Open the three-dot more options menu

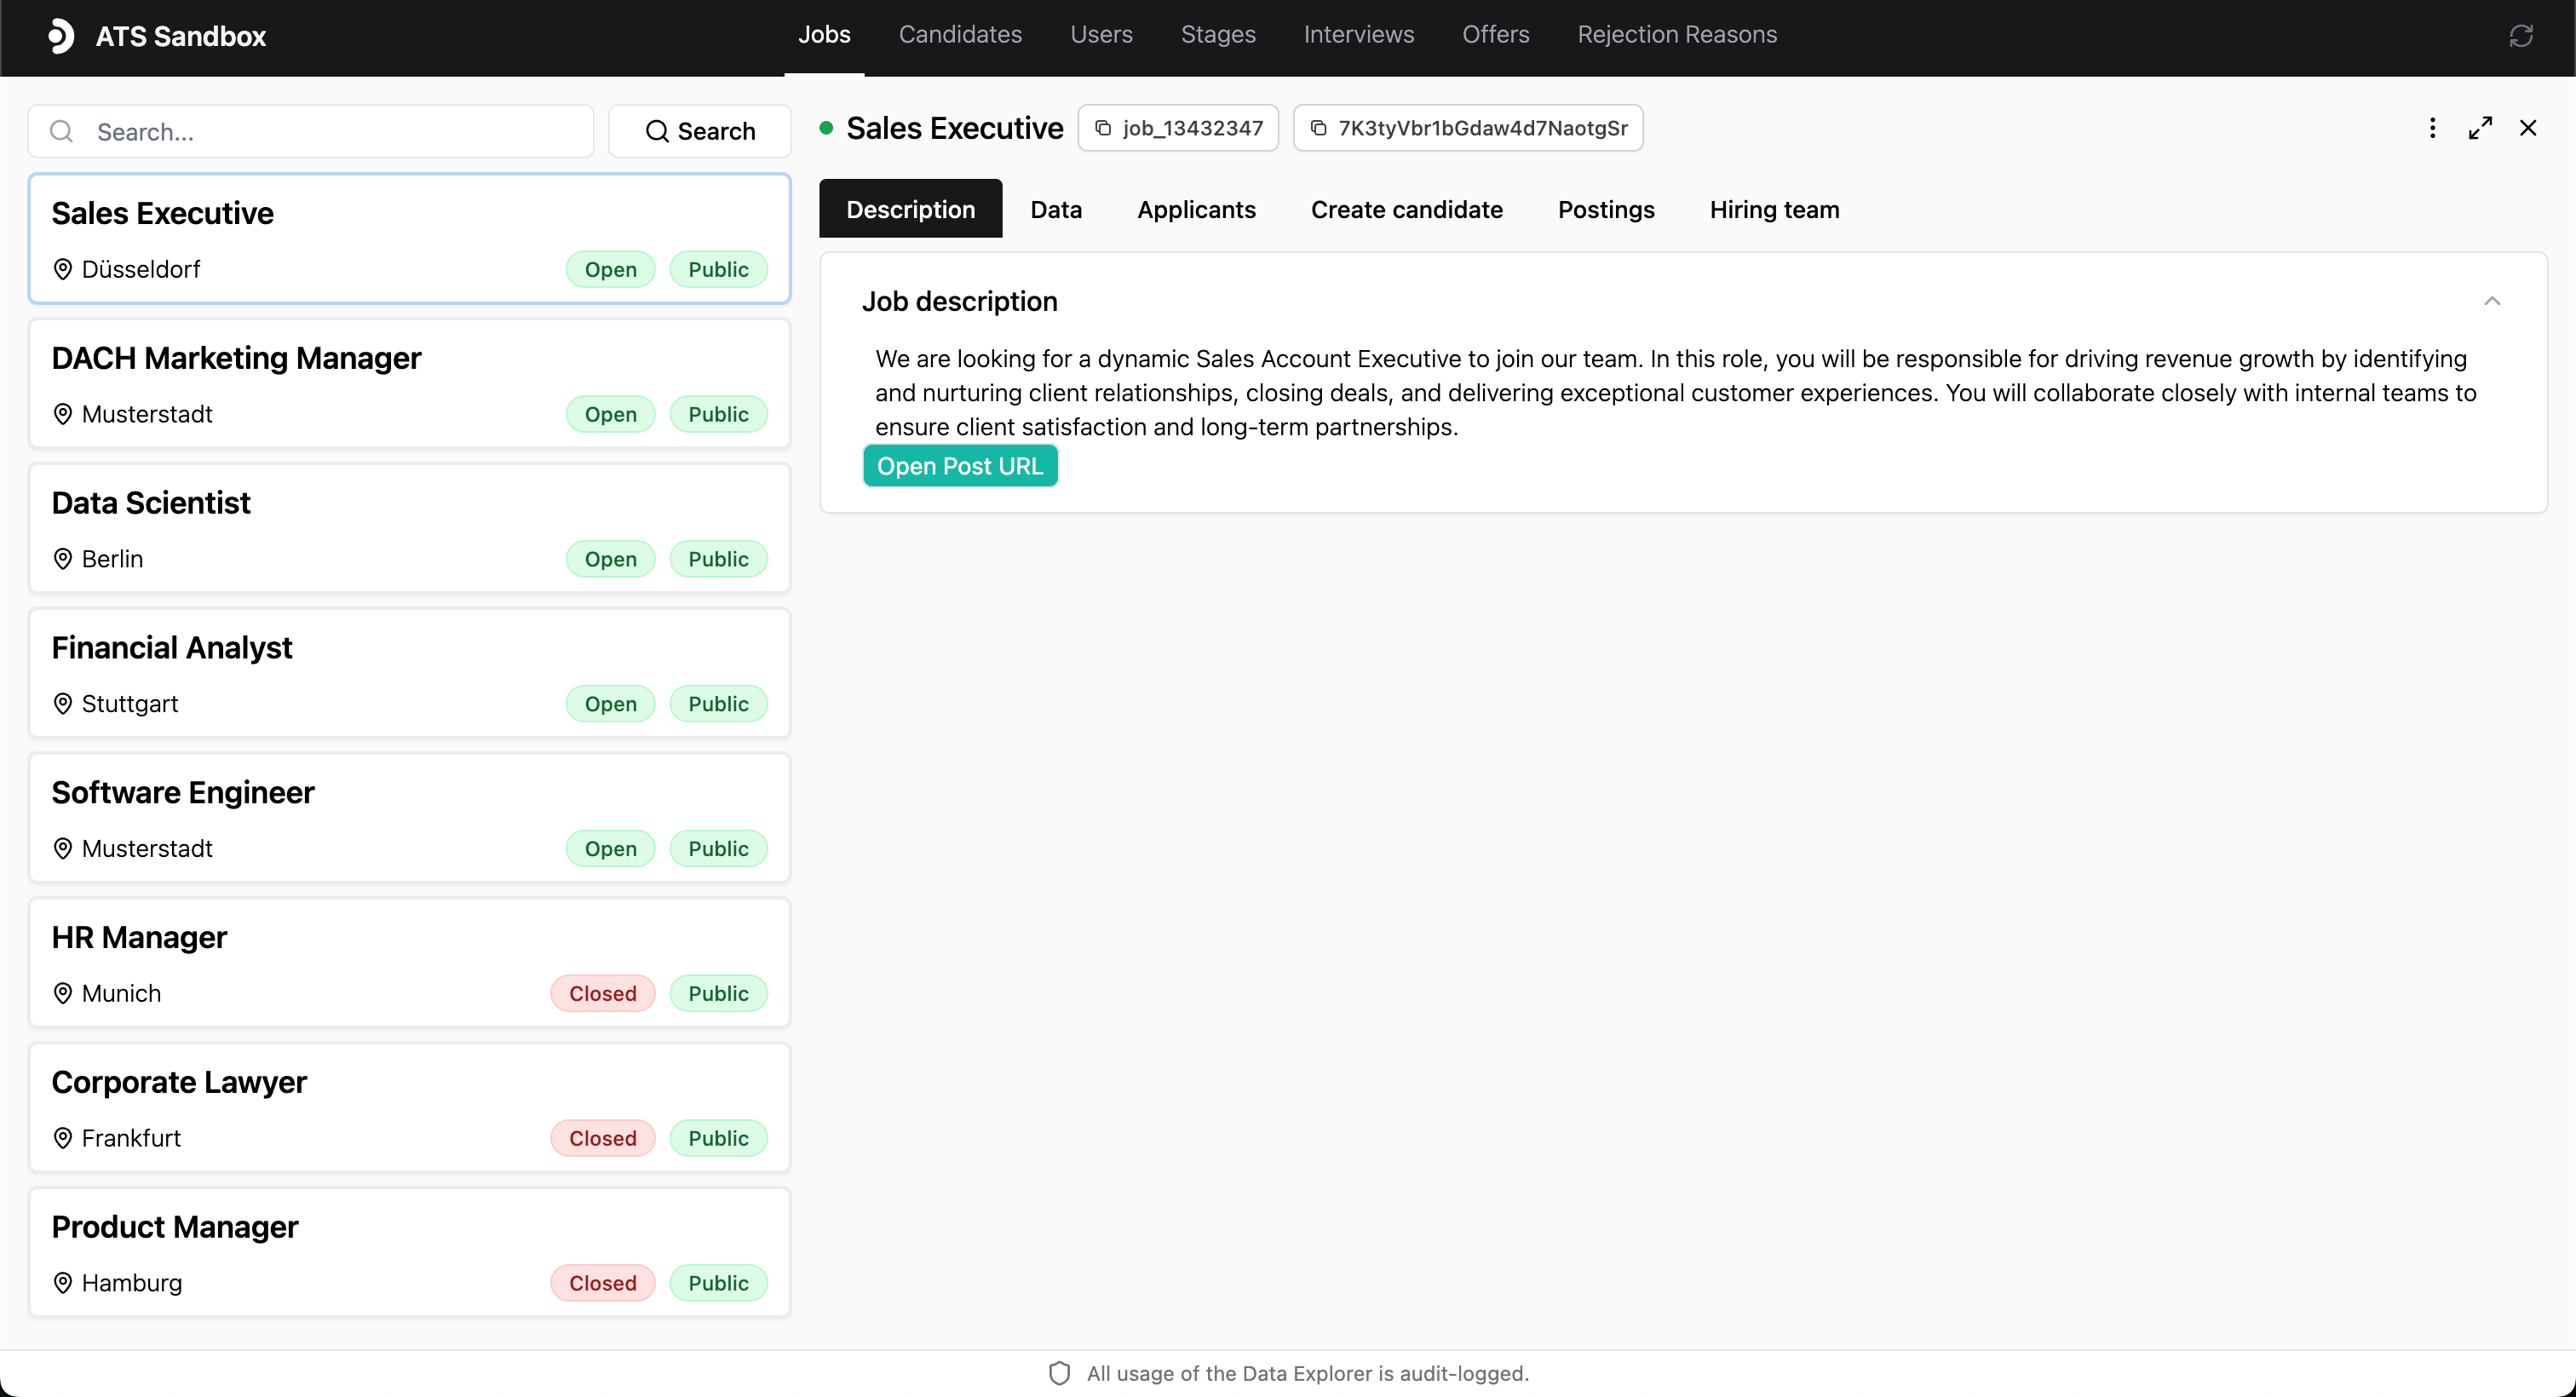coord(2432,128)
